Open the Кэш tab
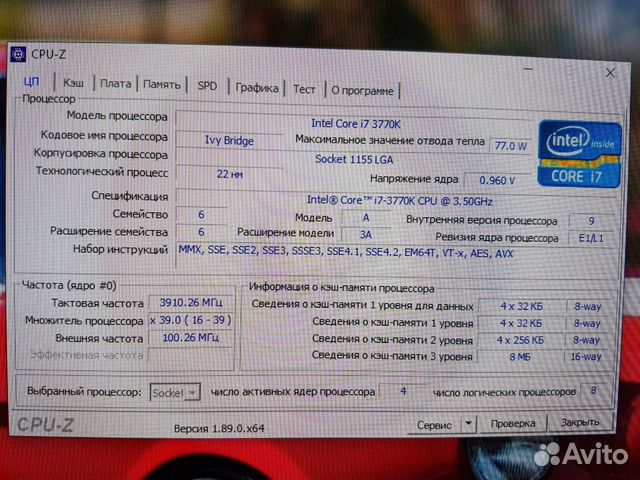 pyautogui.click(x=73, y=83)
